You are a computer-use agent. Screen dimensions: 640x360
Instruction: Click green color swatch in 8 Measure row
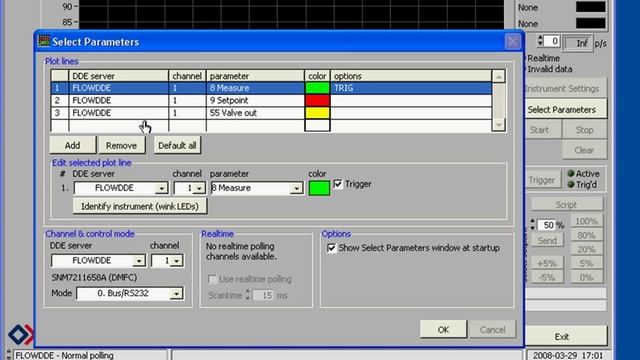pos(317,88)
